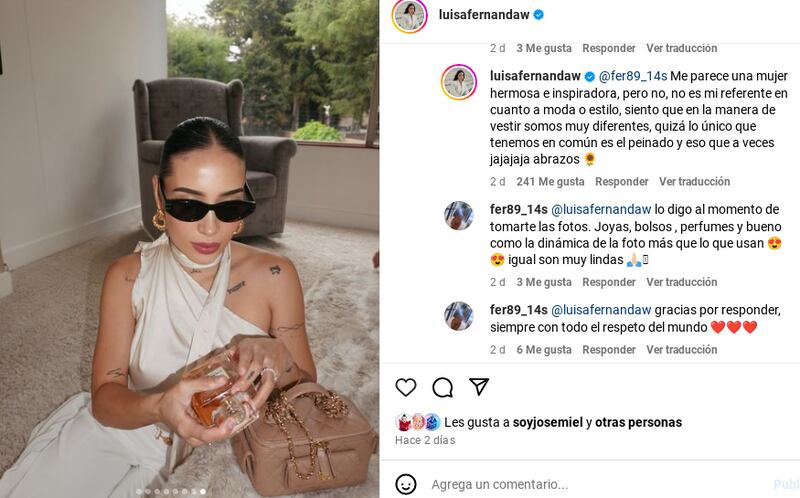Click the verified badge beside the header username
This screenshot has height=498, width=800.
[538, 15]
